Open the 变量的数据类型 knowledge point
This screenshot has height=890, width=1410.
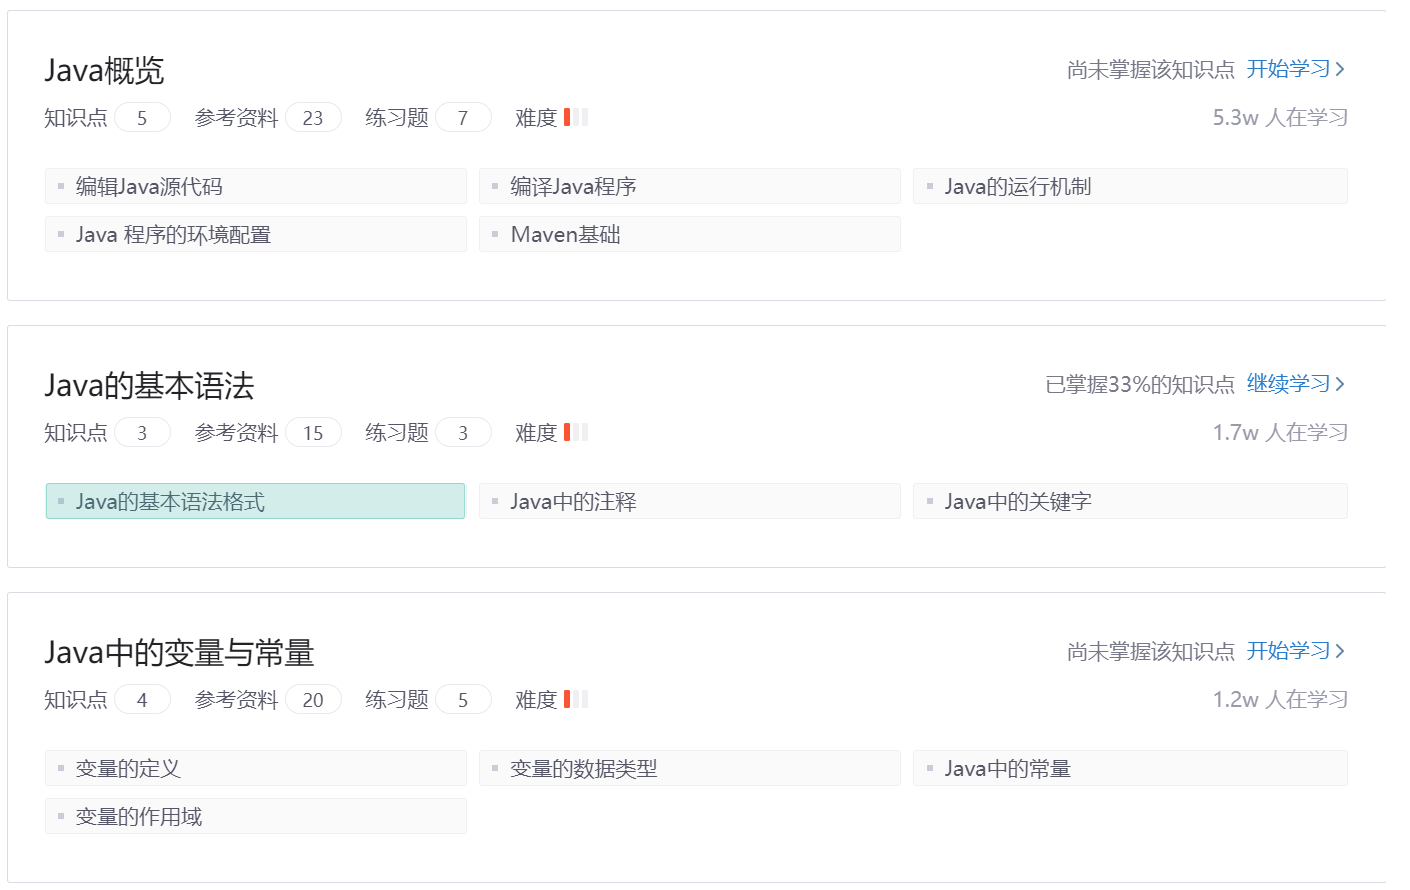(x=690, y=768)
